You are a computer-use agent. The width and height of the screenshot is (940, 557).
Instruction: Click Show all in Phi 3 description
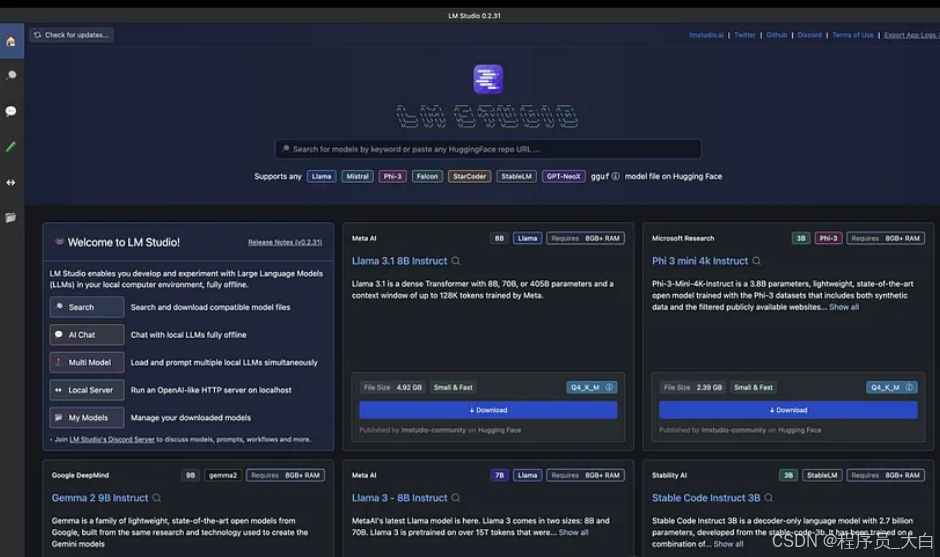(x=843, y=307)
